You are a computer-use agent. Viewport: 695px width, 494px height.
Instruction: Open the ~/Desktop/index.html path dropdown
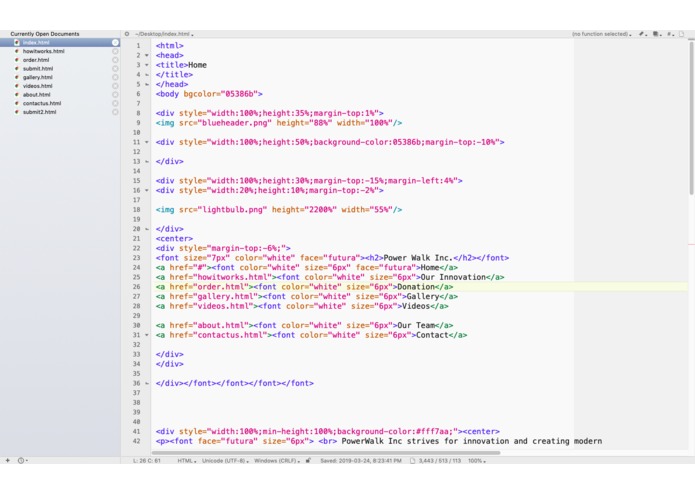point(164,34)
